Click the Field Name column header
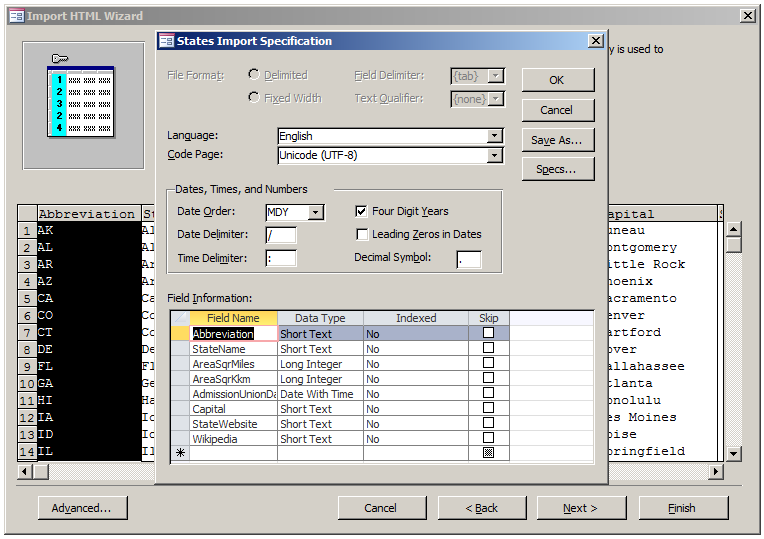Screen dimensions: 764x539 point(233,318)
